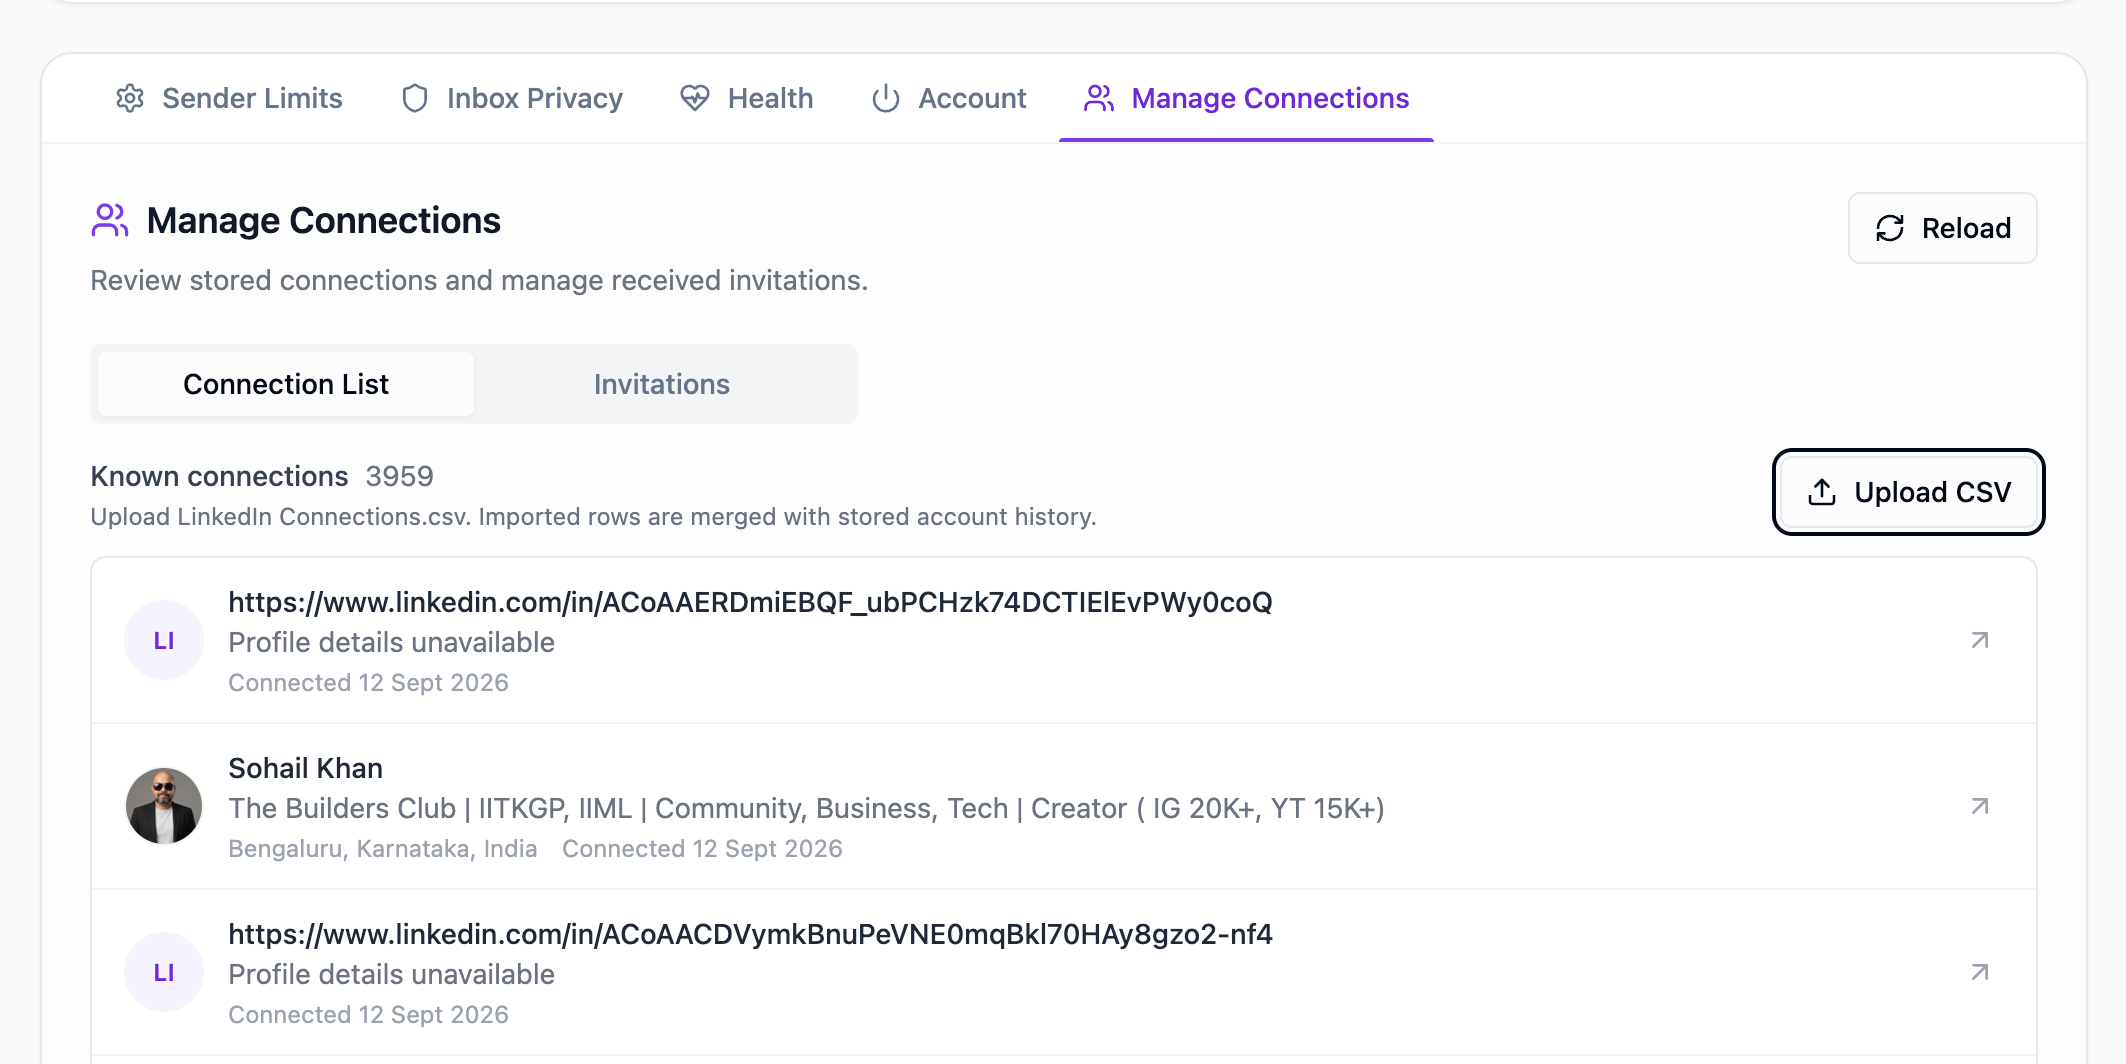The image size is (2126, 1064).
Task: Go to the Account tab
Action: tap(949, 98)
